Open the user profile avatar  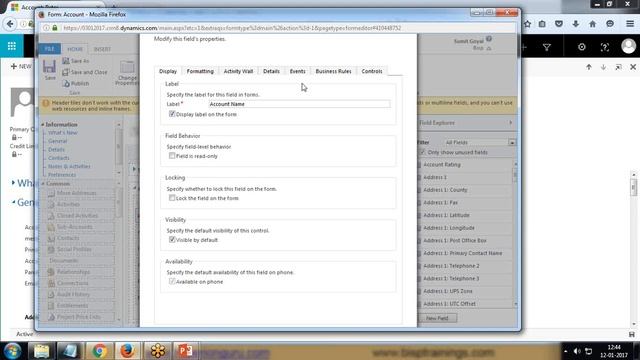click(629, 46)
